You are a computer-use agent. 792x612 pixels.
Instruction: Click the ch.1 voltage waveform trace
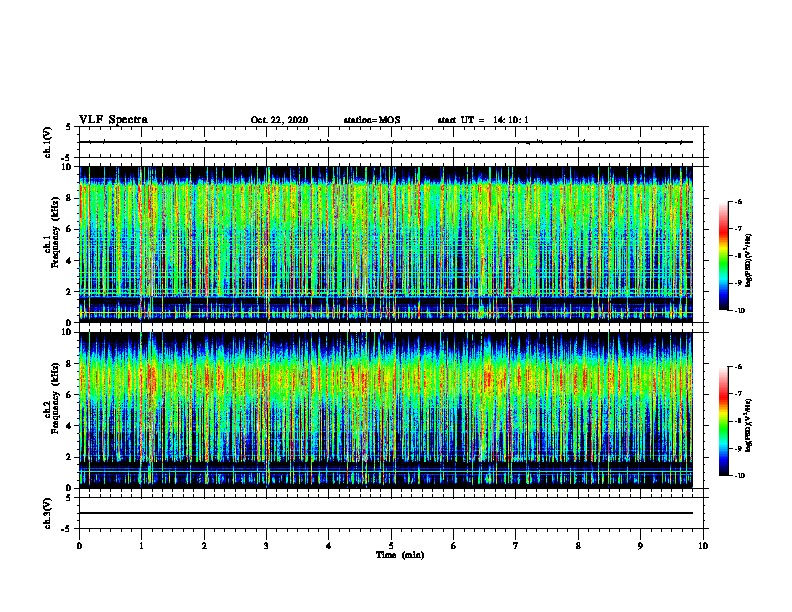click(385, 142)
